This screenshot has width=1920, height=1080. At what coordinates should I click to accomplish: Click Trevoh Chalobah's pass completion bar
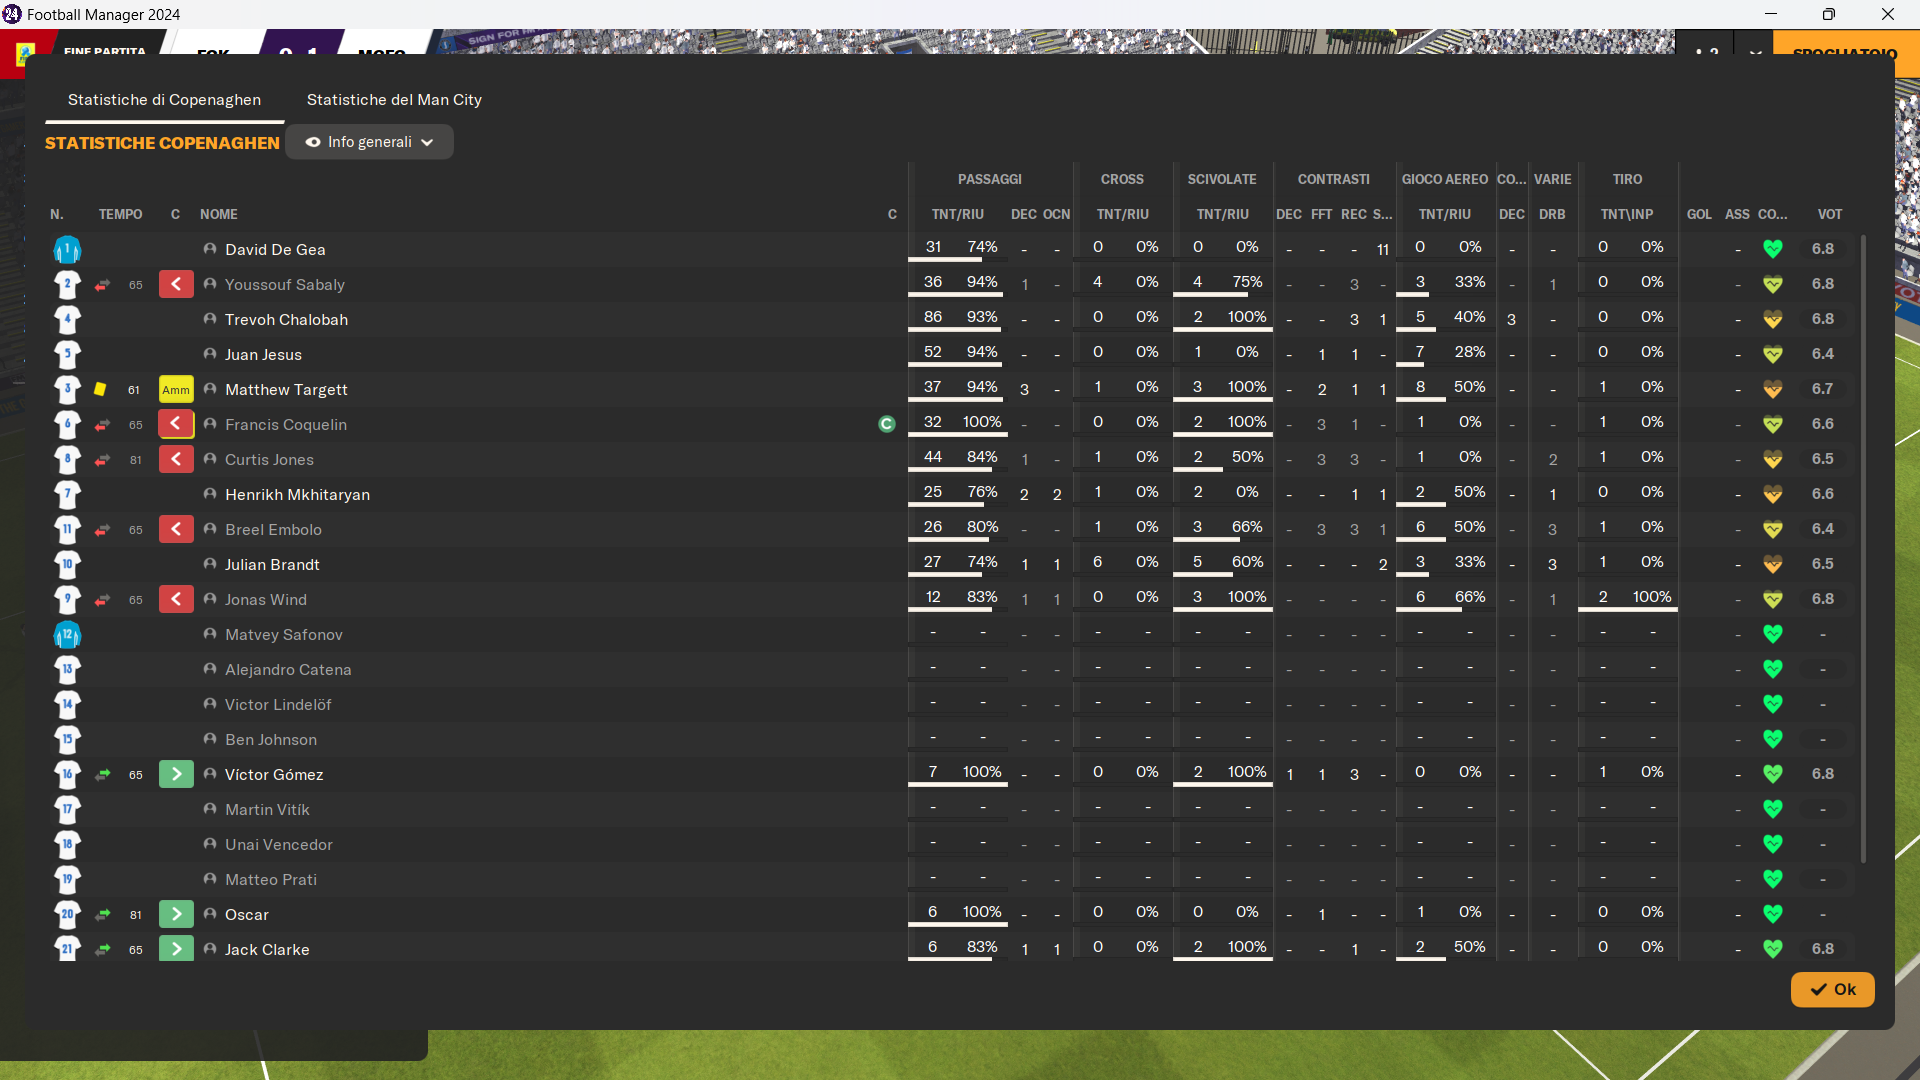[956, 331]
